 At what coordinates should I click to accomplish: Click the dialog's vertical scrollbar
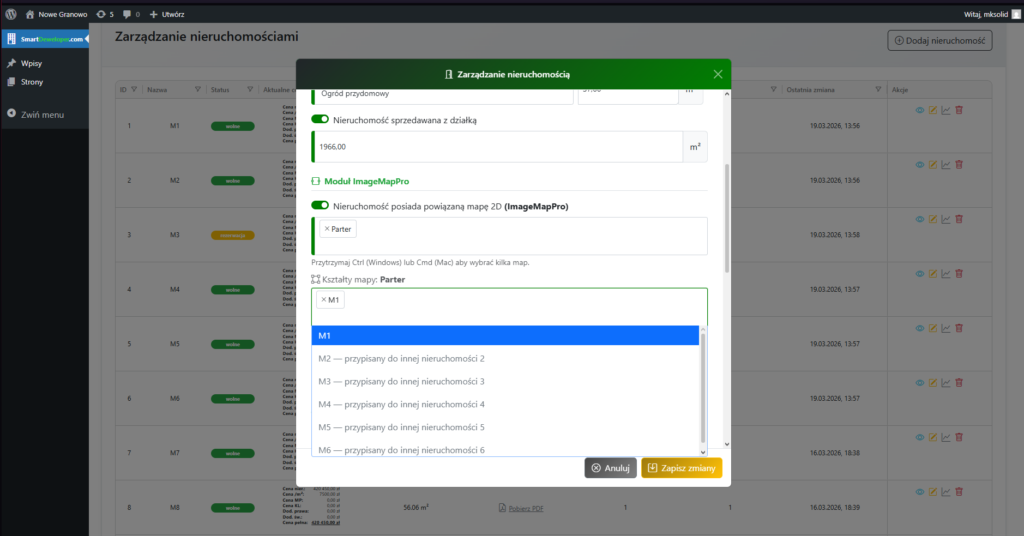click(x=727, y=219)
